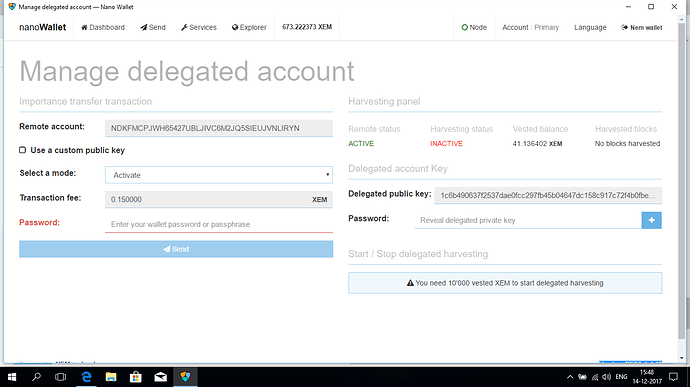Open Windows taskbar search
The width and height of the screenshot is (690, 387).
pyautogui.click(x=36, y=377)
